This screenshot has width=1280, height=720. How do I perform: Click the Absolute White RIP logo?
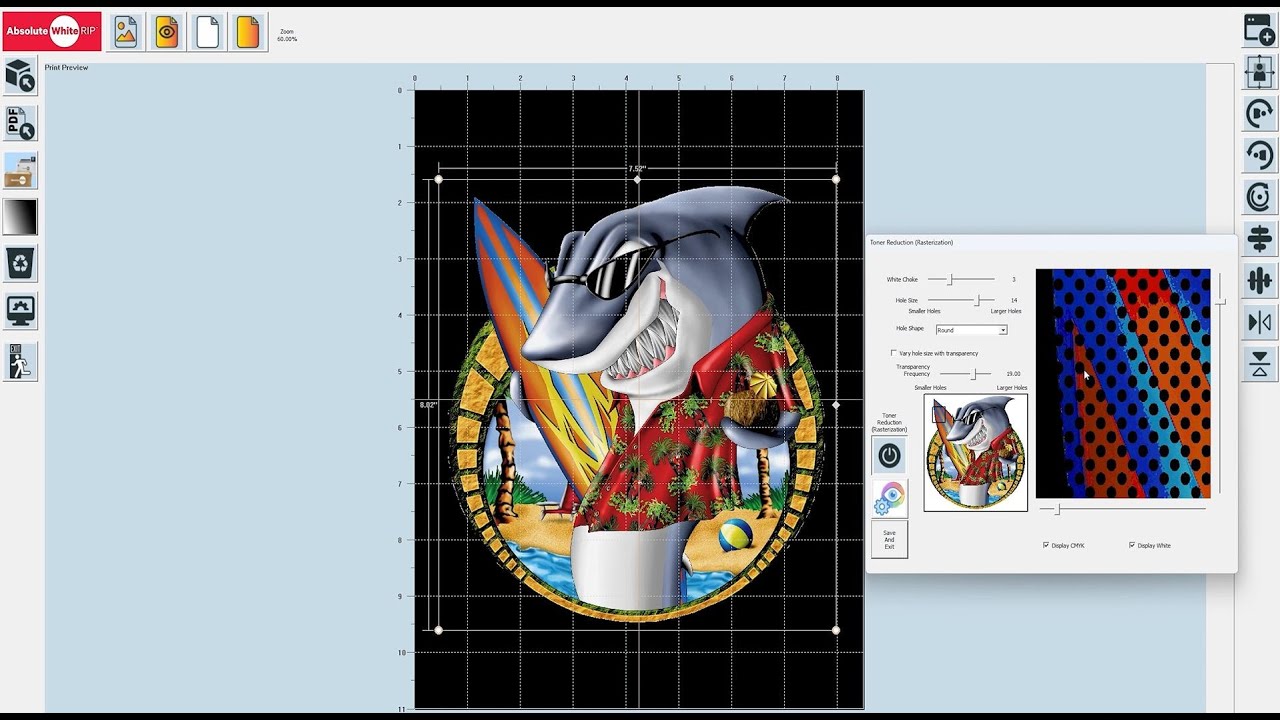click(x=51, y=32)
